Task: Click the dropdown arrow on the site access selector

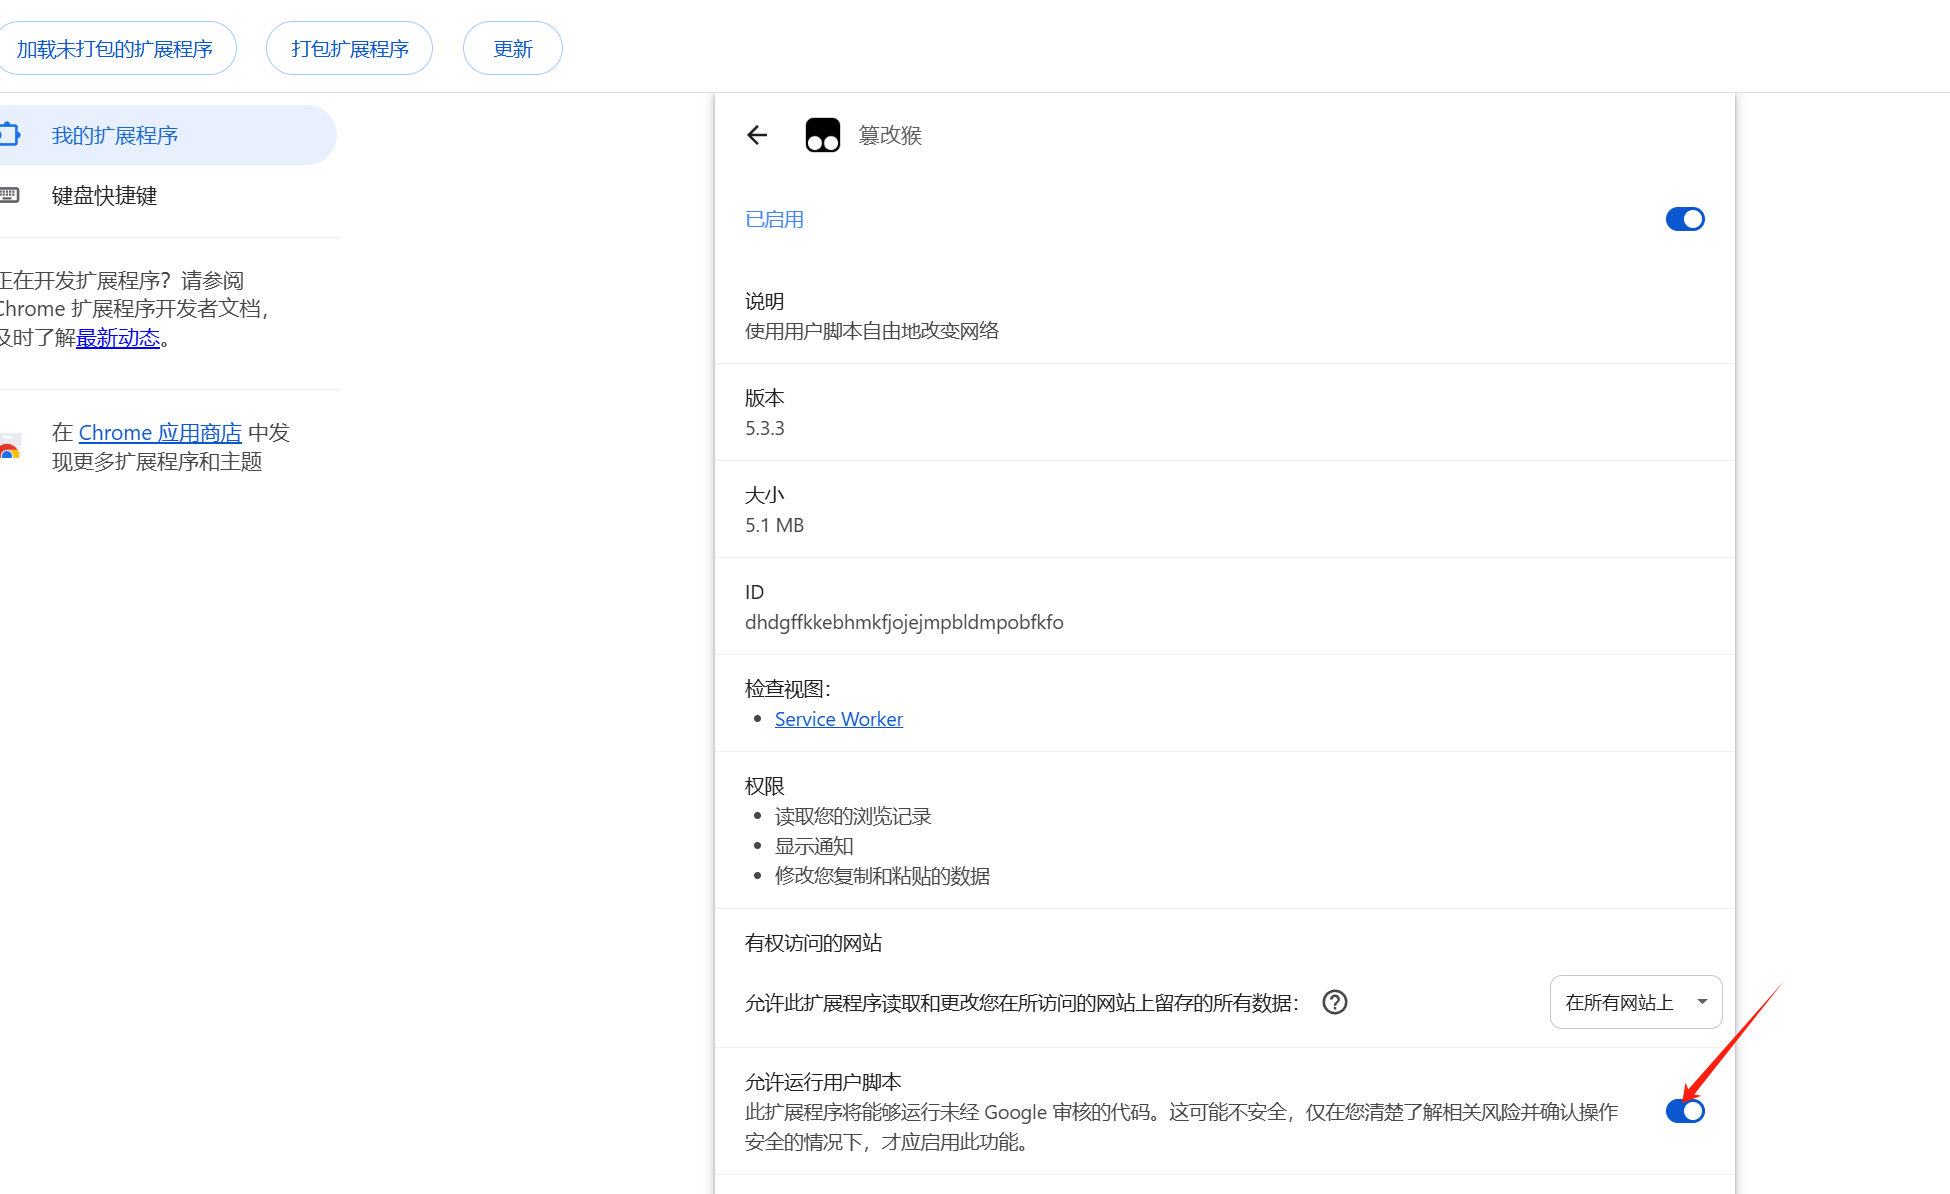Action: pos(1699,1002)
